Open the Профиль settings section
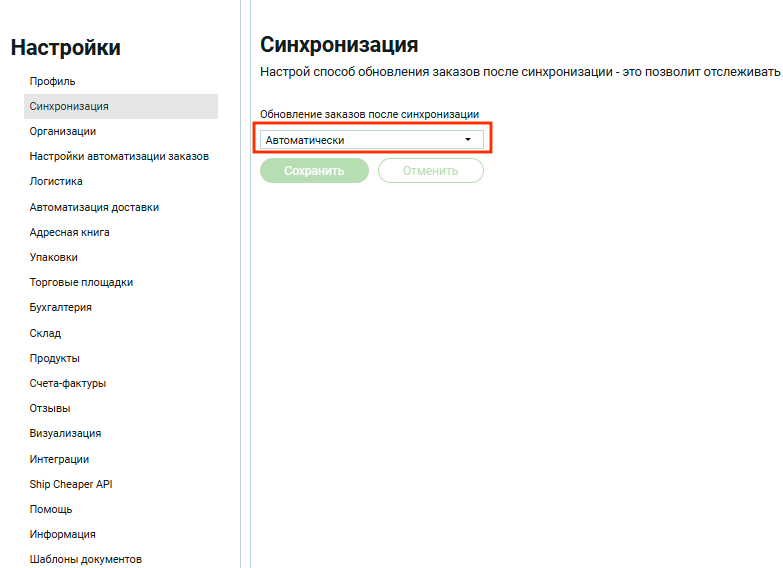Screen dimensions: 783x568 [x=52, y=81]
